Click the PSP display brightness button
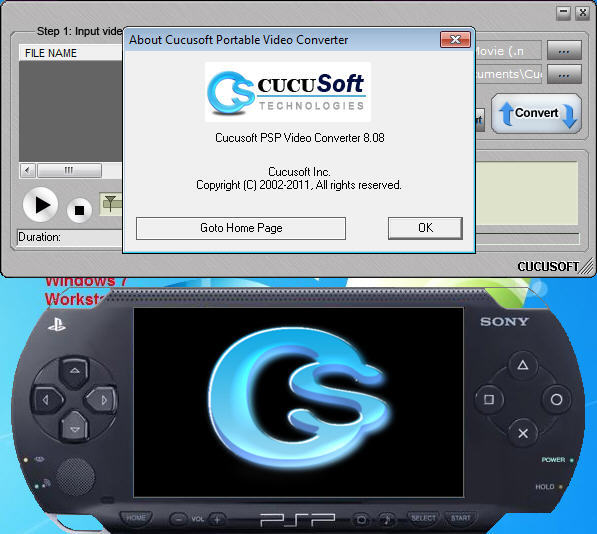Screen dimensions: 597x534 [x=361, y=520]
